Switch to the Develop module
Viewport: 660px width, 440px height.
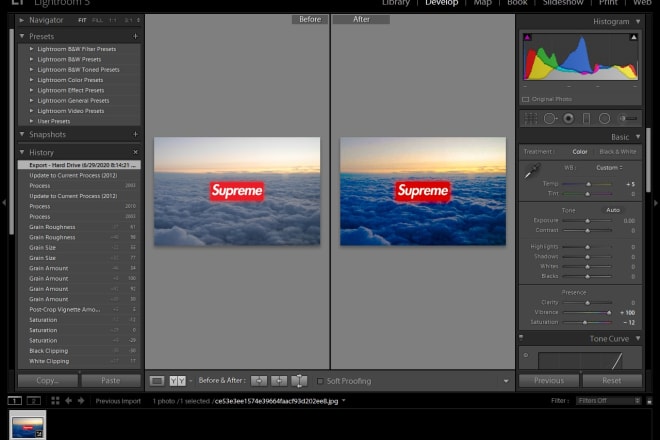[x=442, y=3]
